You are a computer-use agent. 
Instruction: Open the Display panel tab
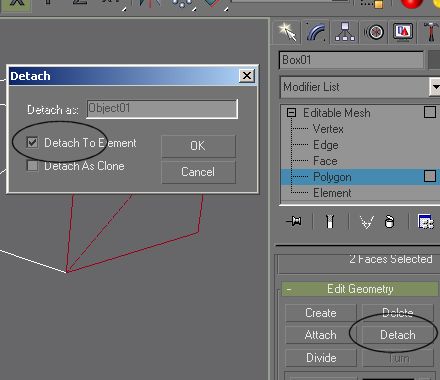403,32
